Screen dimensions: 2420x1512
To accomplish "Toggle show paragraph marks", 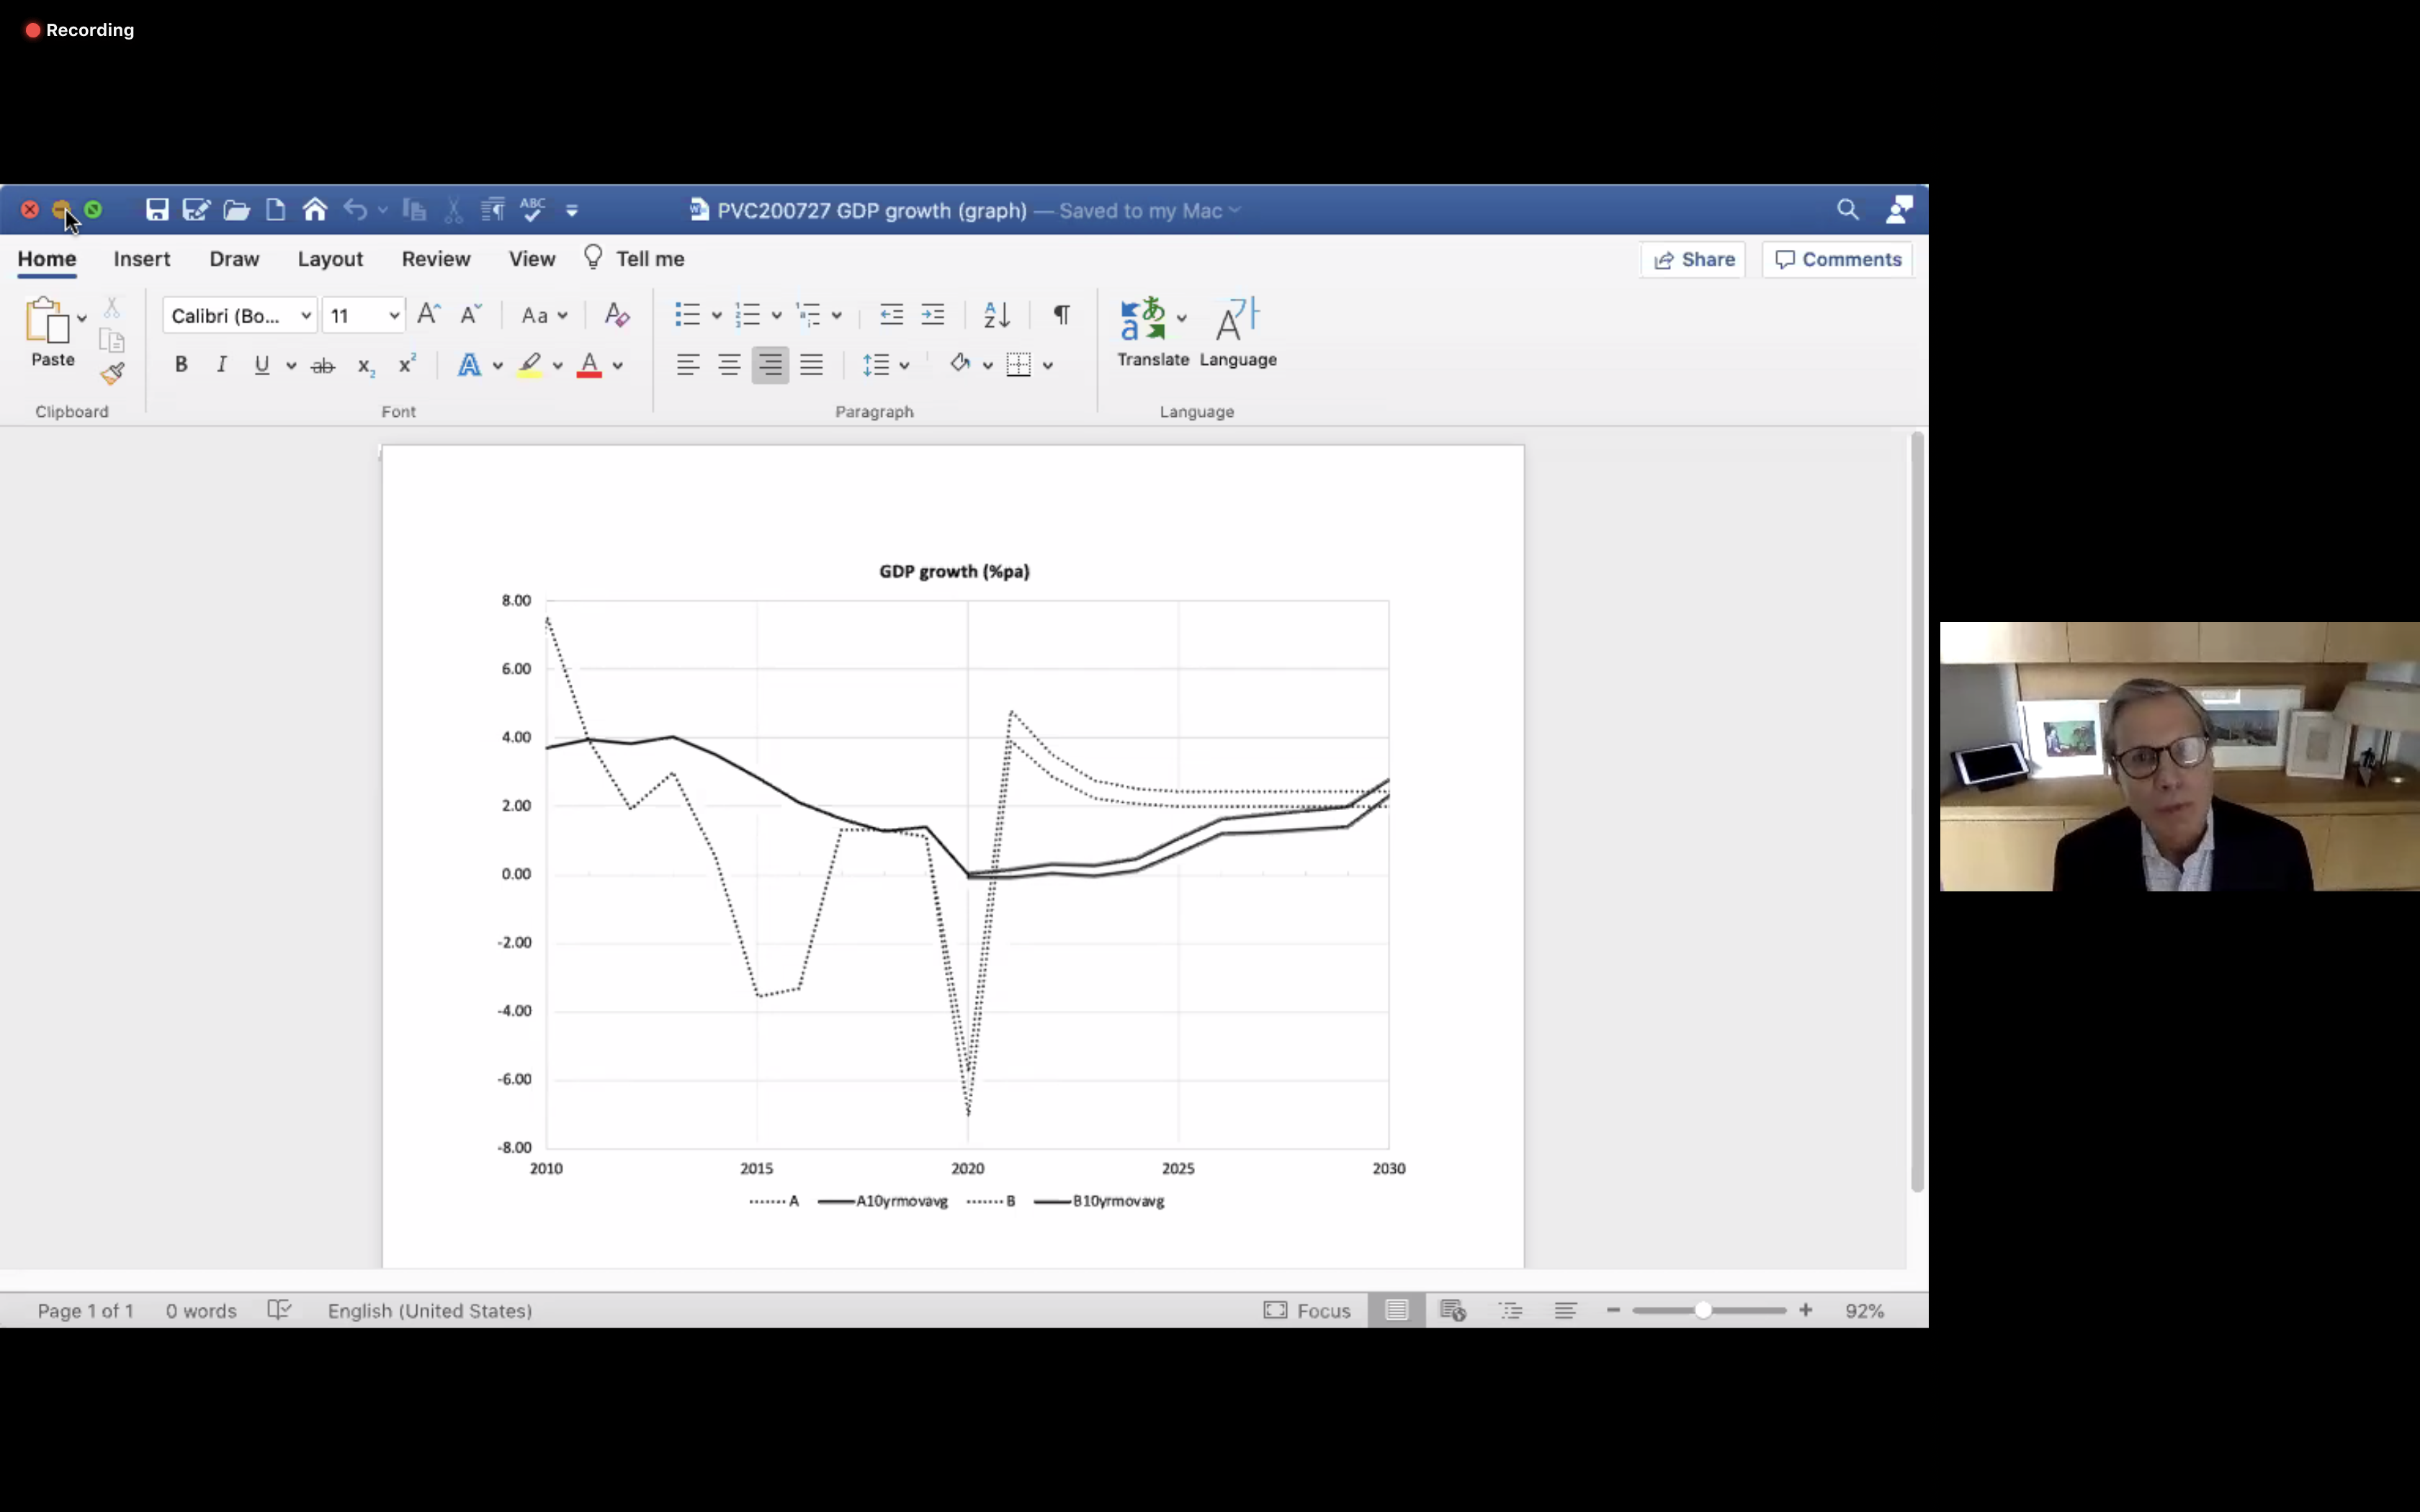I will [x=1062, y=316].
